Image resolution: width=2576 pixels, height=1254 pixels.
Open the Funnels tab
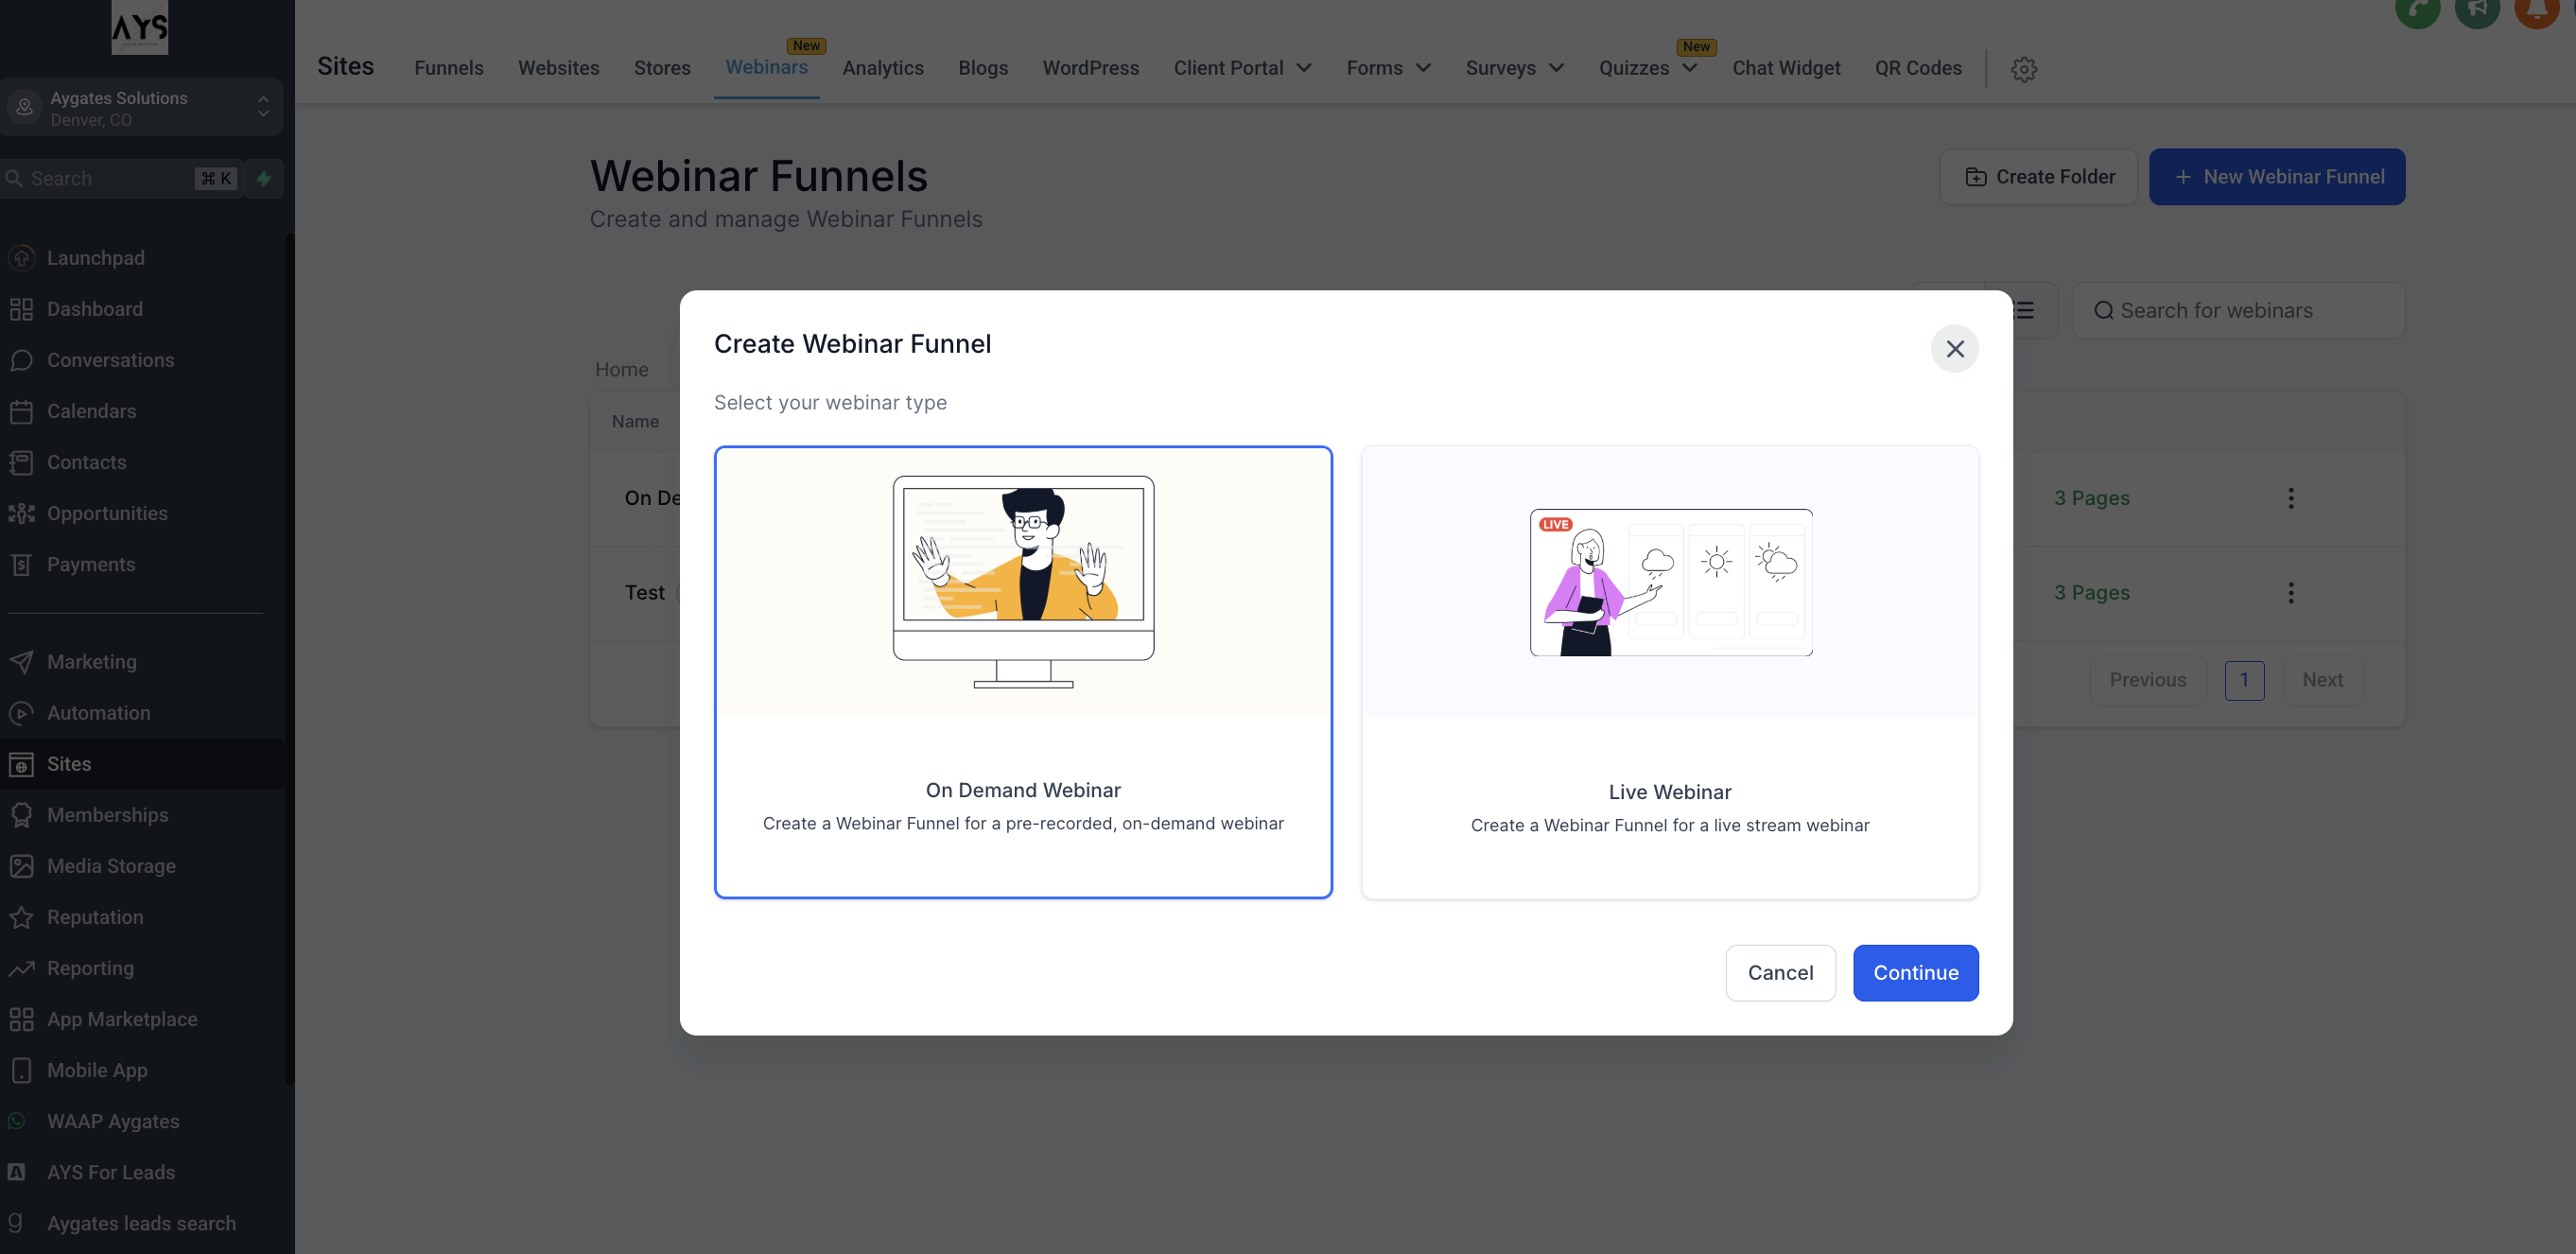449,68
